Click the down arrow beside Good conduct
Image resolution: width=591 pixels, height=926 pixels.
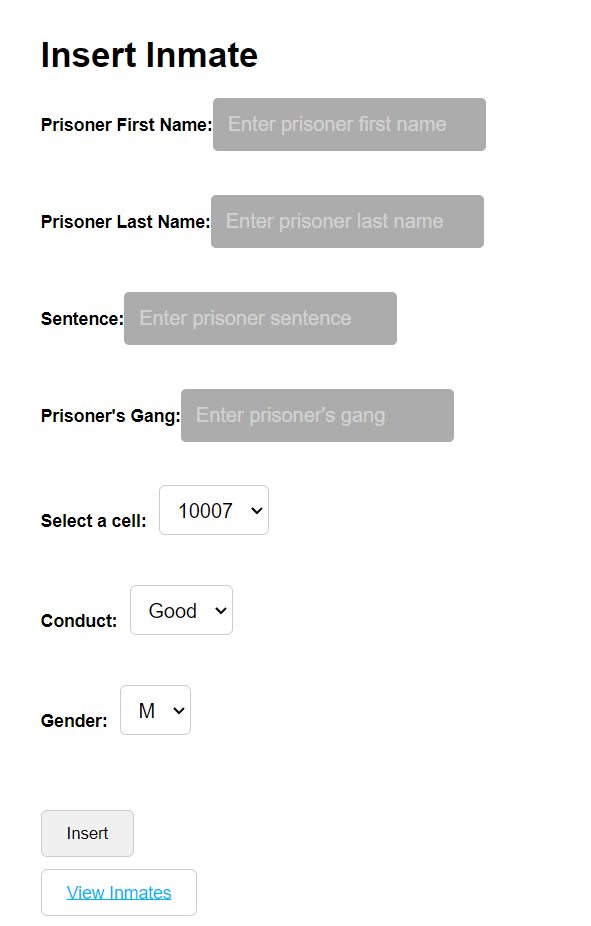pyautogui.click(x=219, y=610)
